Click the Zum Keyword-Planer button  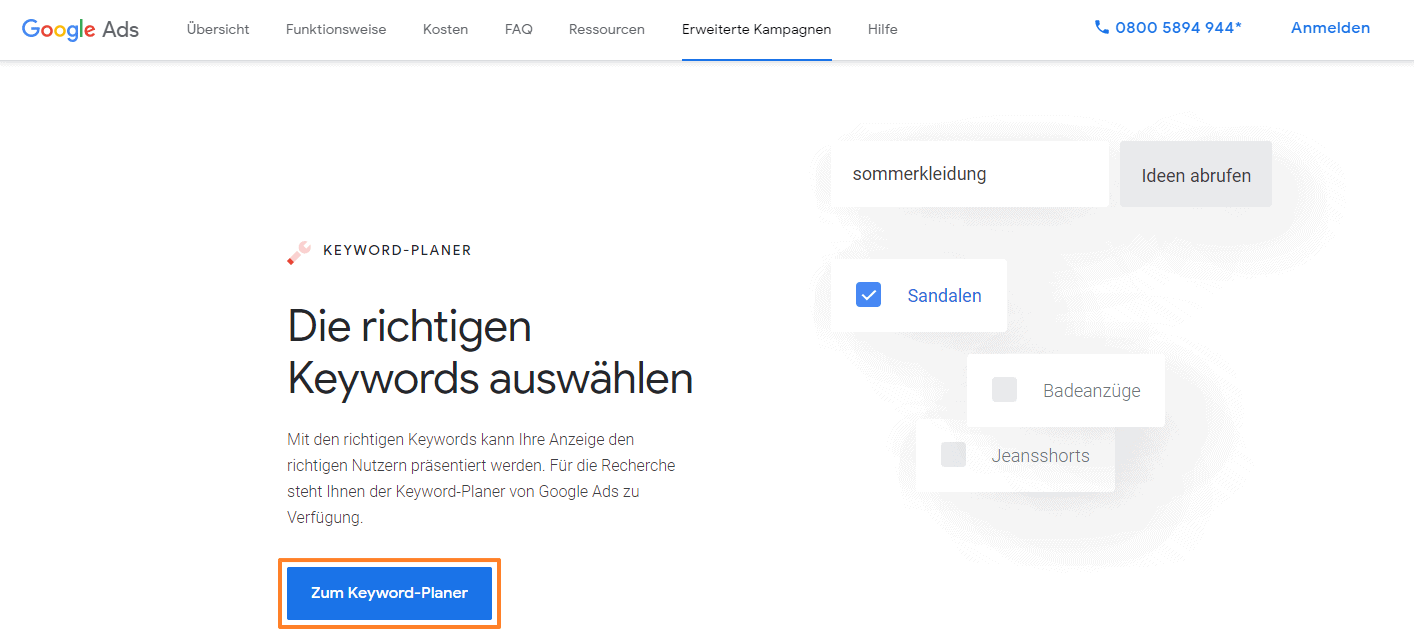click(389, 593)
